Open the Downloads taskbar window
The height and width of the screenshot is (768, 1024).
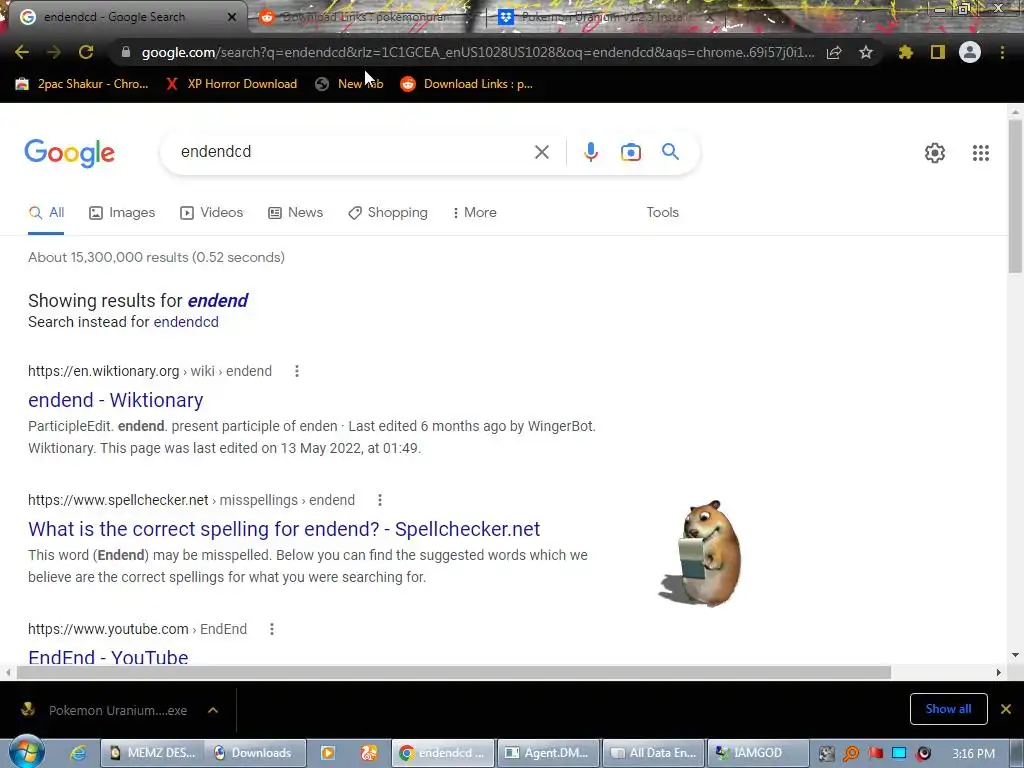[255, 753]
